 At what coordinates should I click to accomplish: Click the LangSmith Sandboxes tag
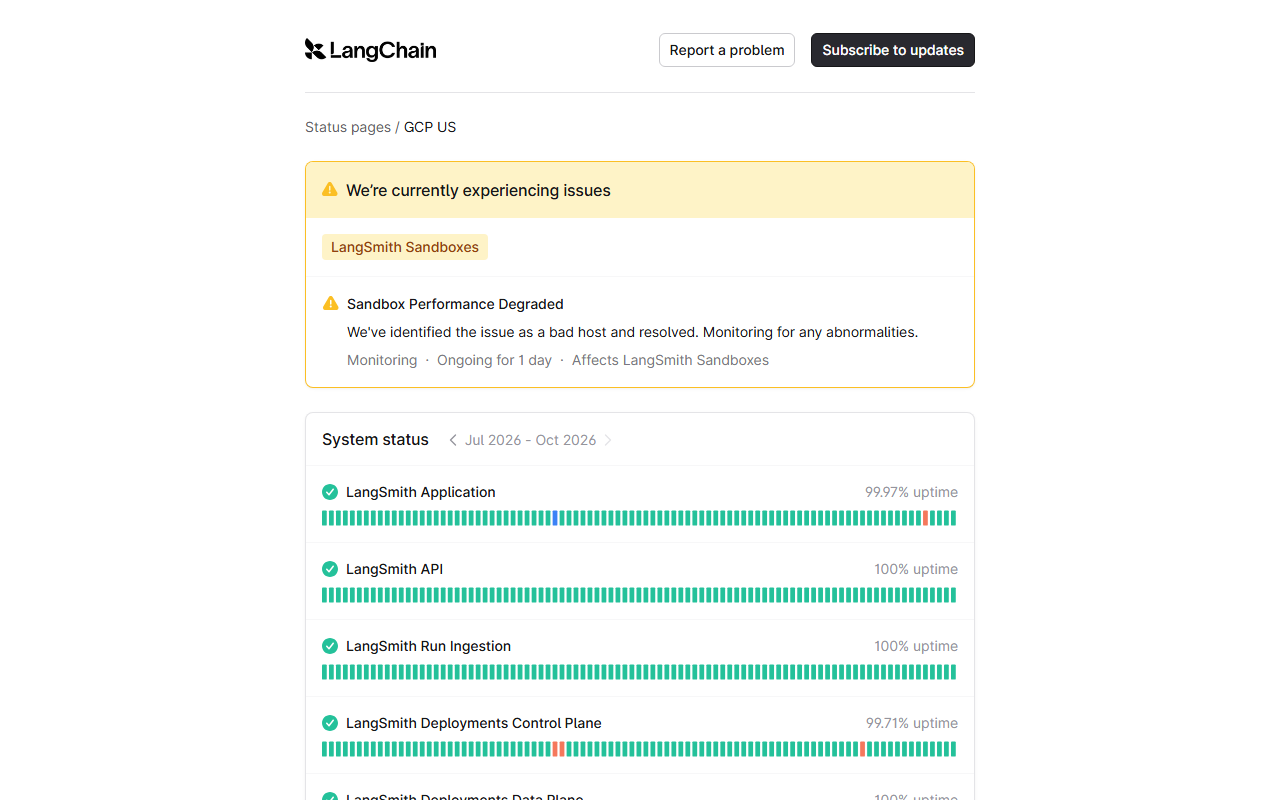tap(405, 247)
